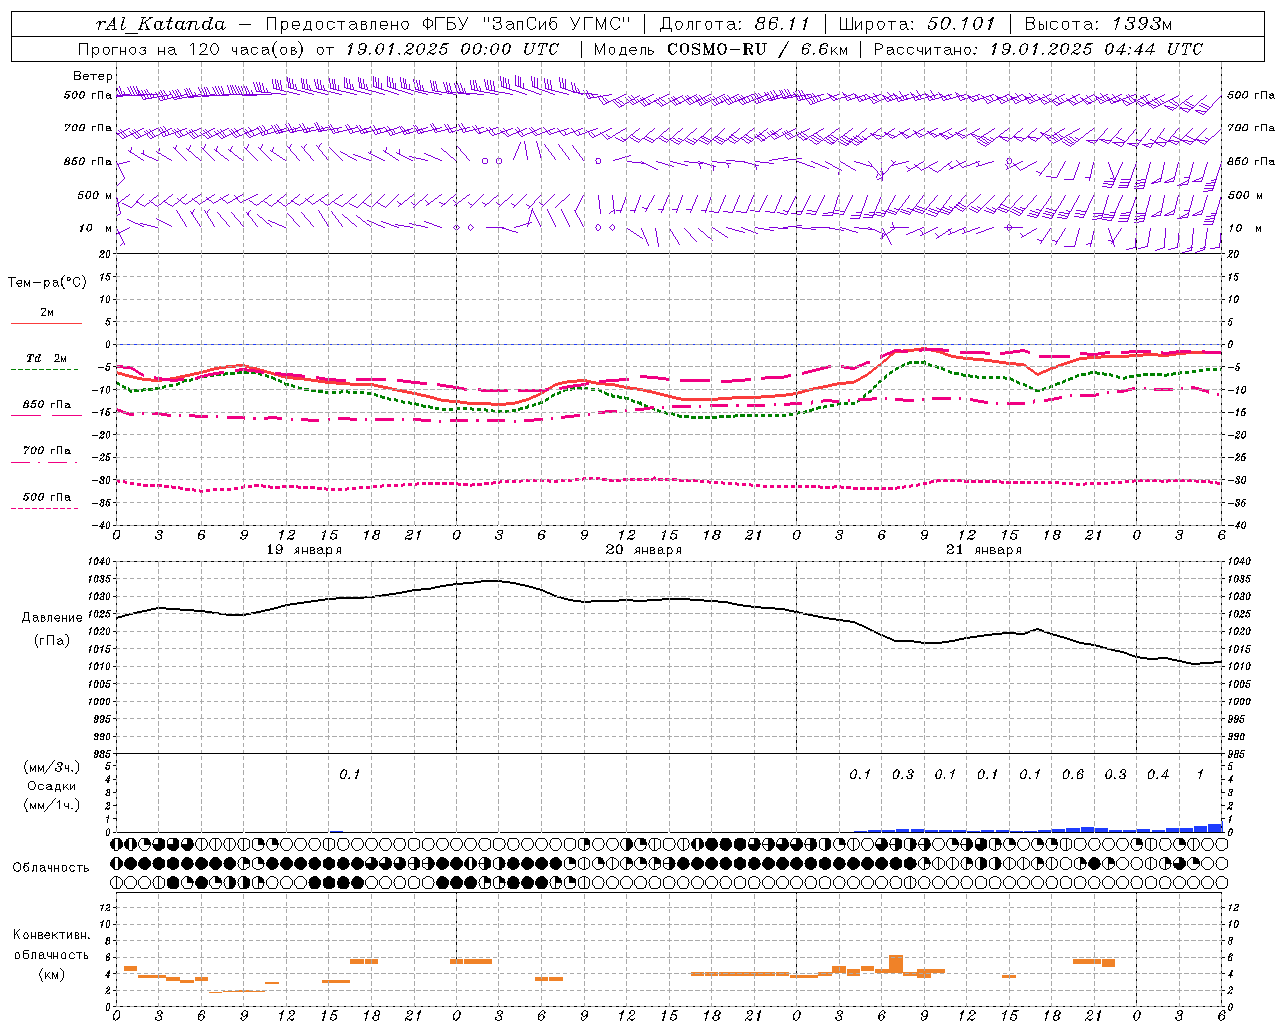Click the (мм/3ч.) precipitation unit label
Screen dimensions: 1280x1024
point(52,767)
